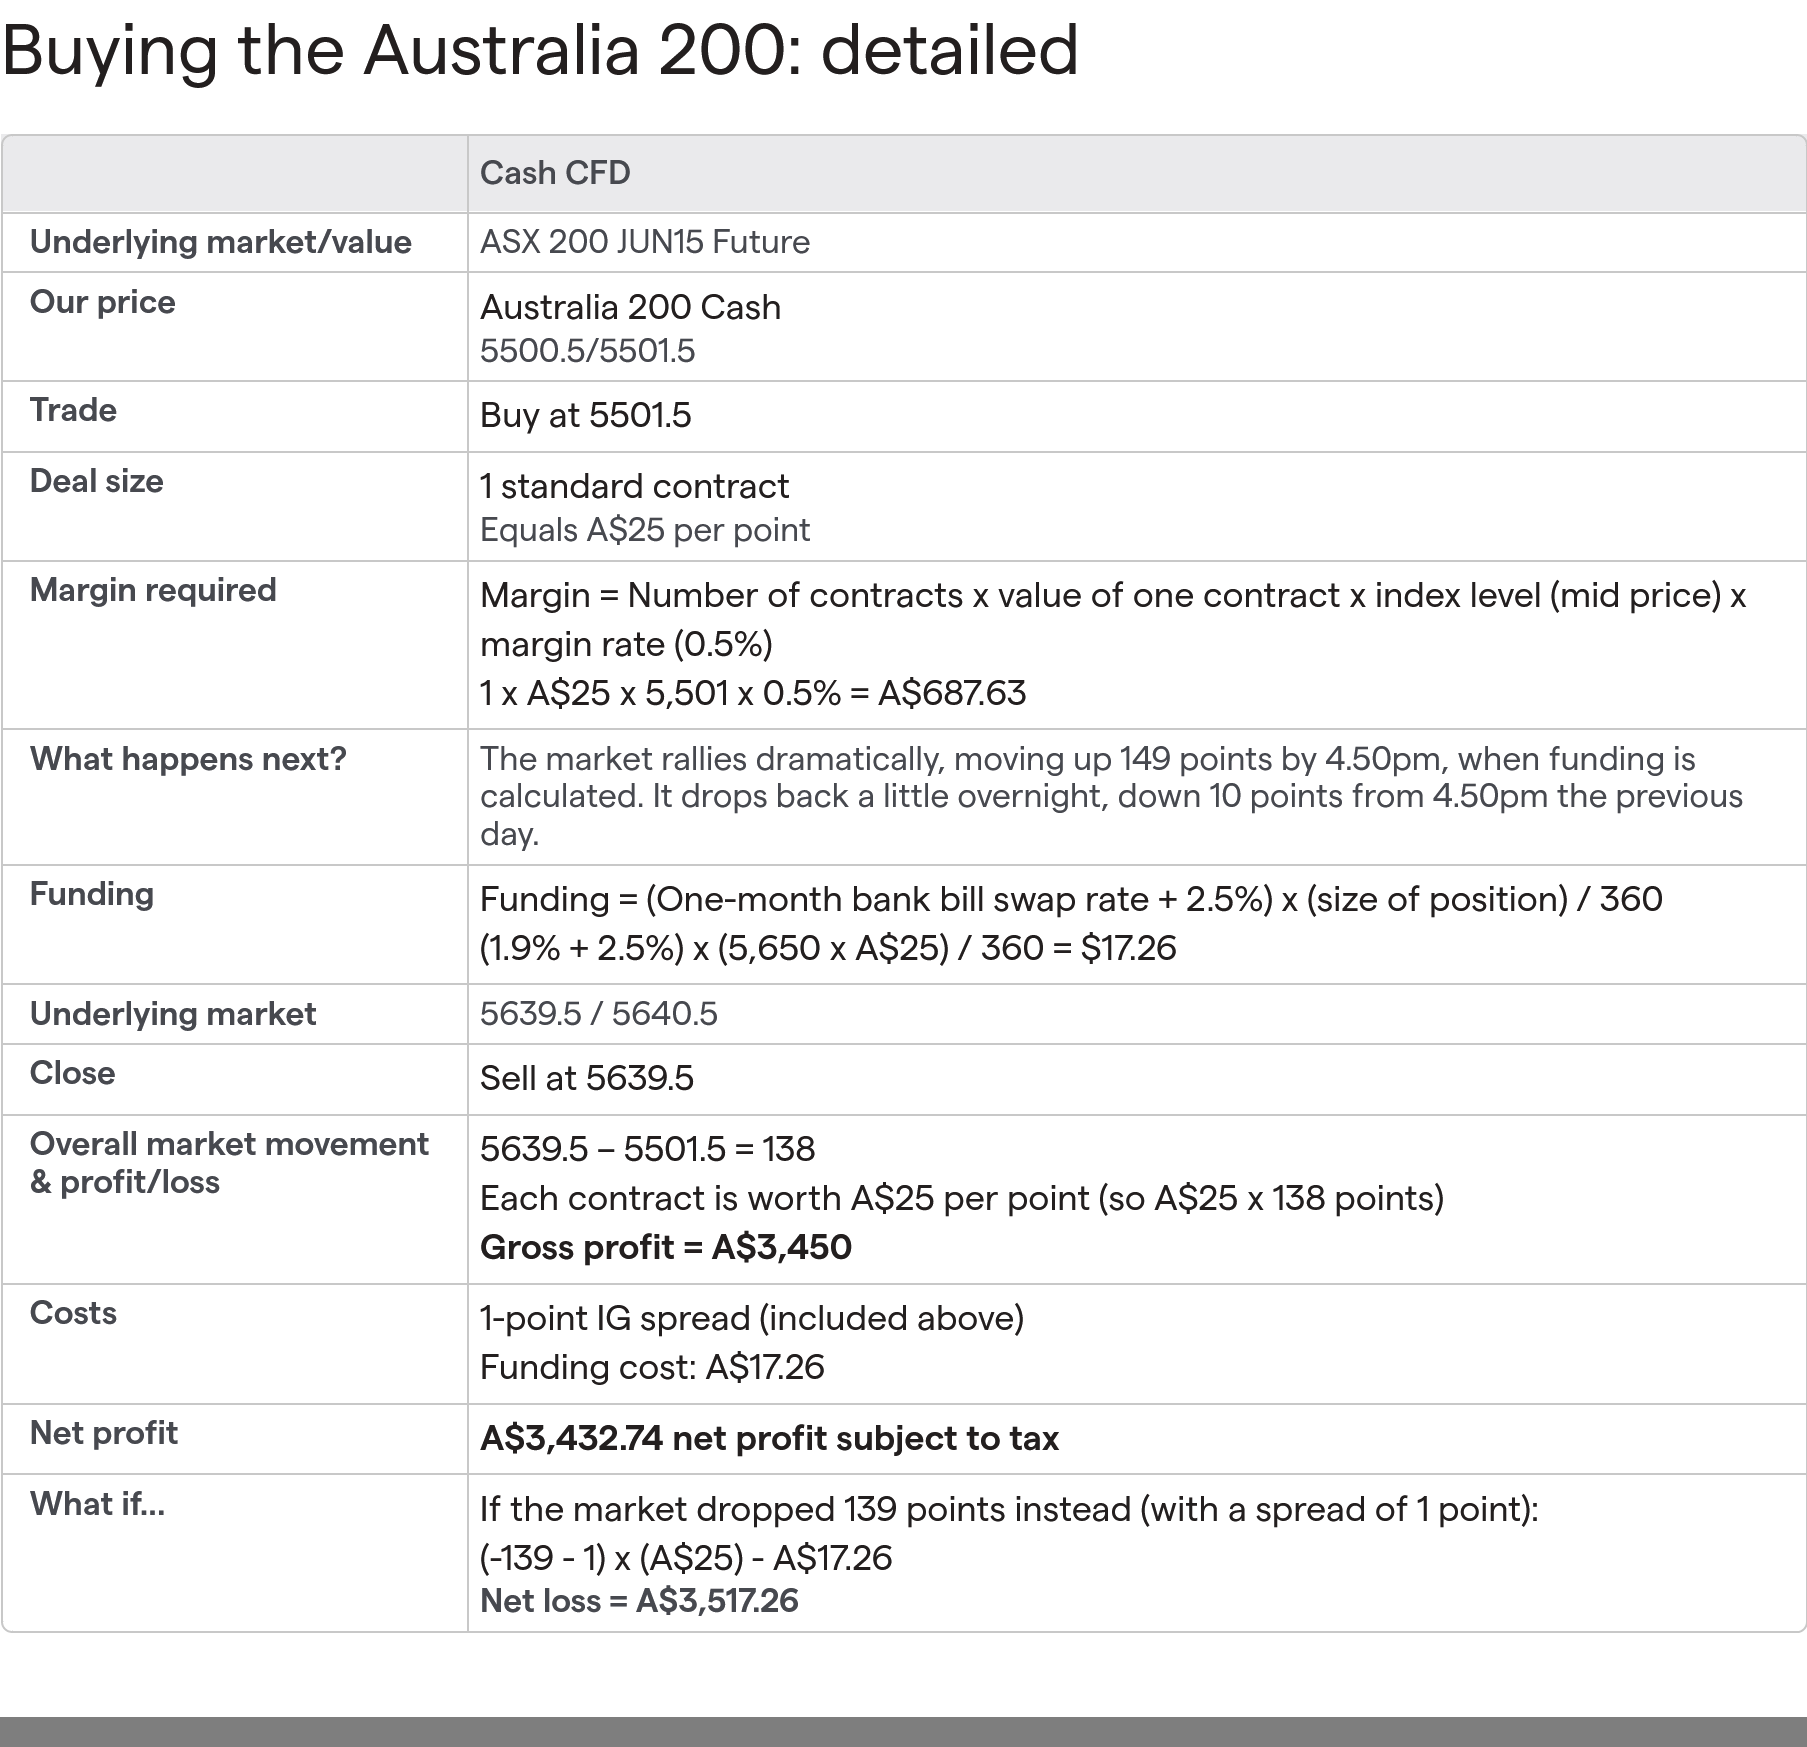This screenshot has width=1807, height=1747.
Task: Click the bold "Gross profit = A$3,450" text
Action: 666,1247
